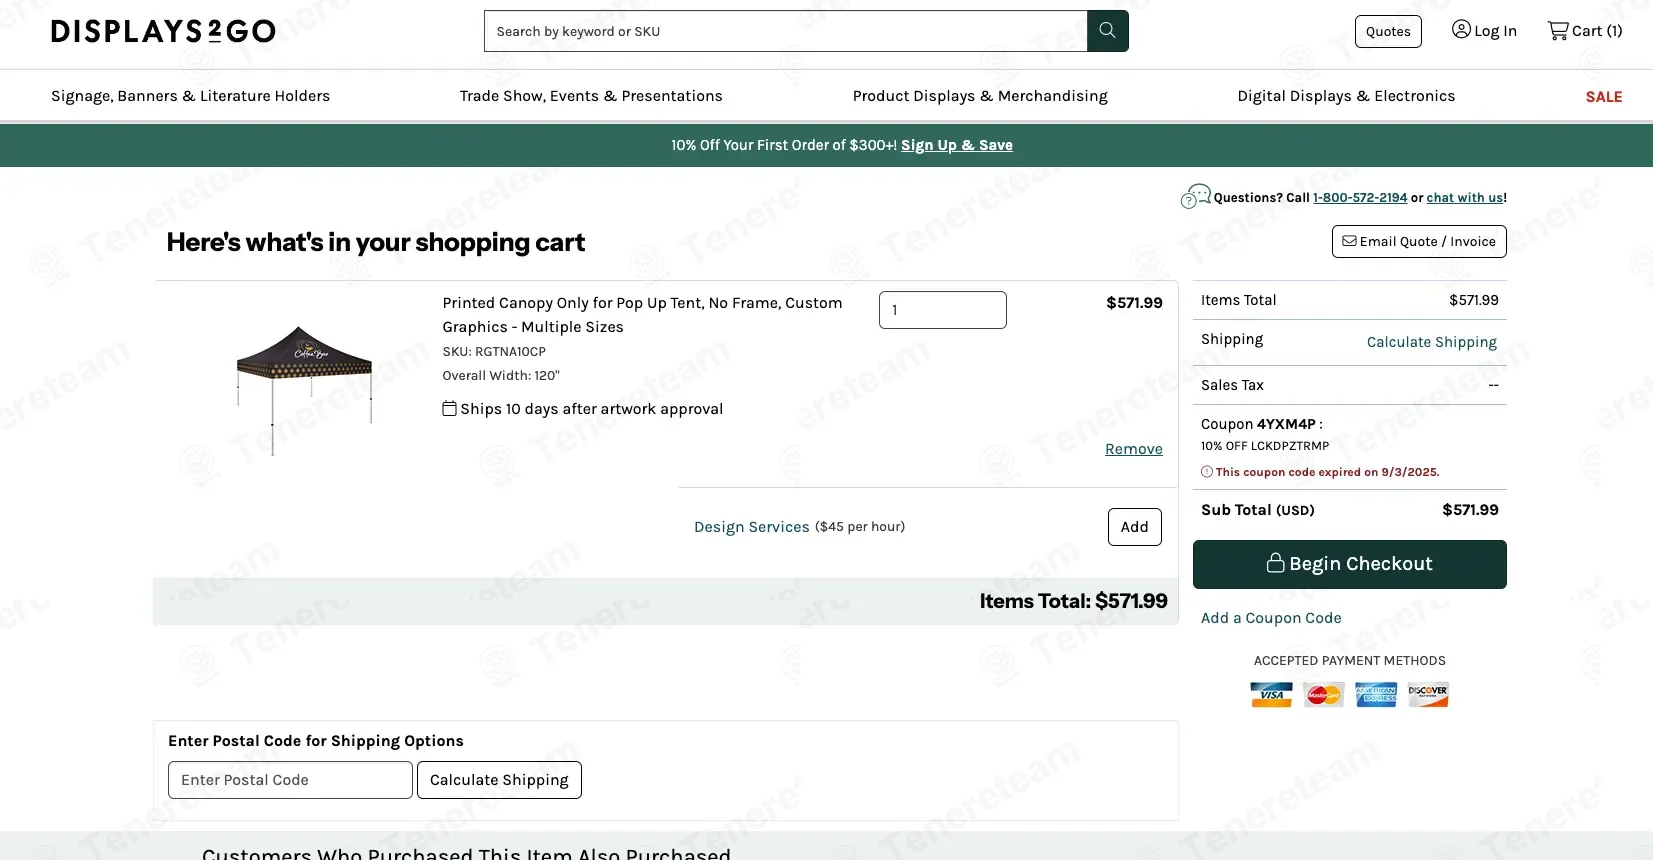Image resolution: width=1653 pixels, height=860 pixels.
Task: Click the Mastercard payment icon
Action: 1323,694
